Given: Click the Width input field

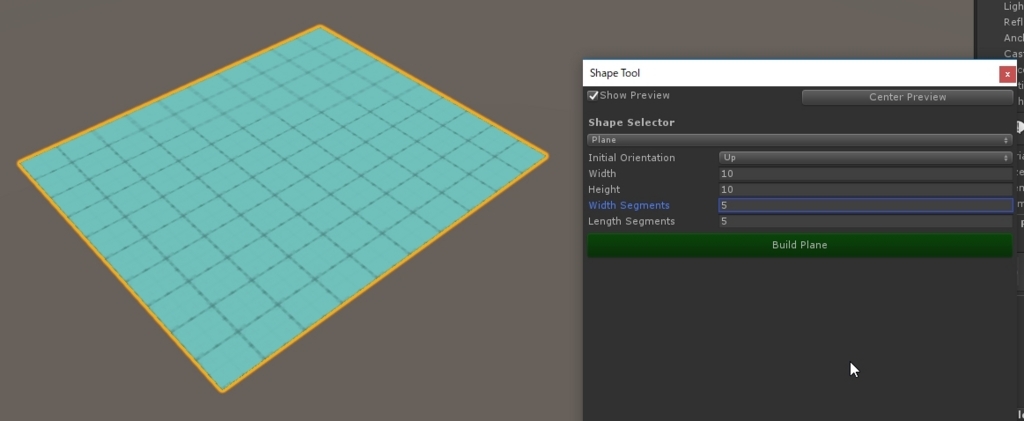Looking at the screenshot, I should (x=865, y=174).
